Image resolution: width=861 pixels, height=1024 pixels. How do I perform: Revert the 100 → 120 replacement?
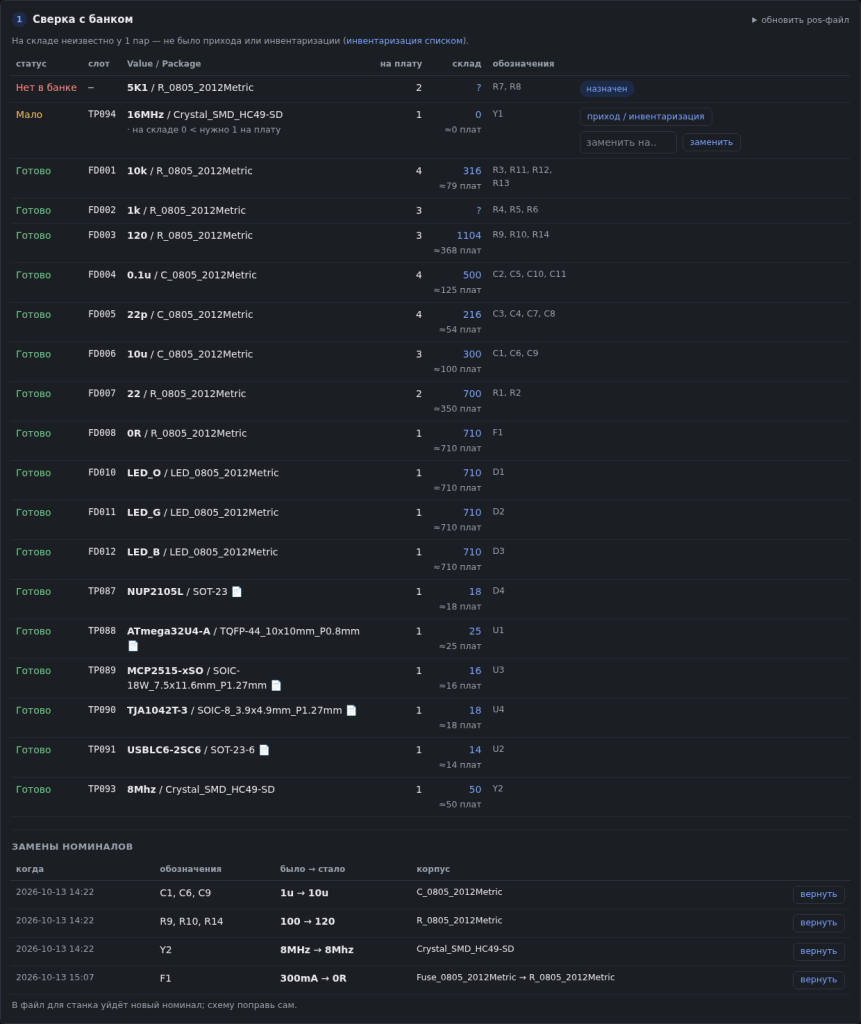click(819, 923)
